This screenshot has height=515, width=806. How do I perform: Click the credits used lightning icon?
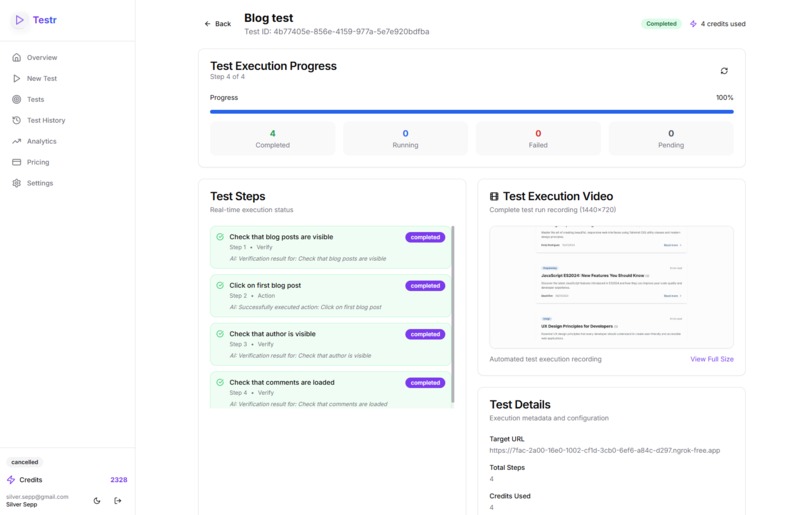point(693,24)
